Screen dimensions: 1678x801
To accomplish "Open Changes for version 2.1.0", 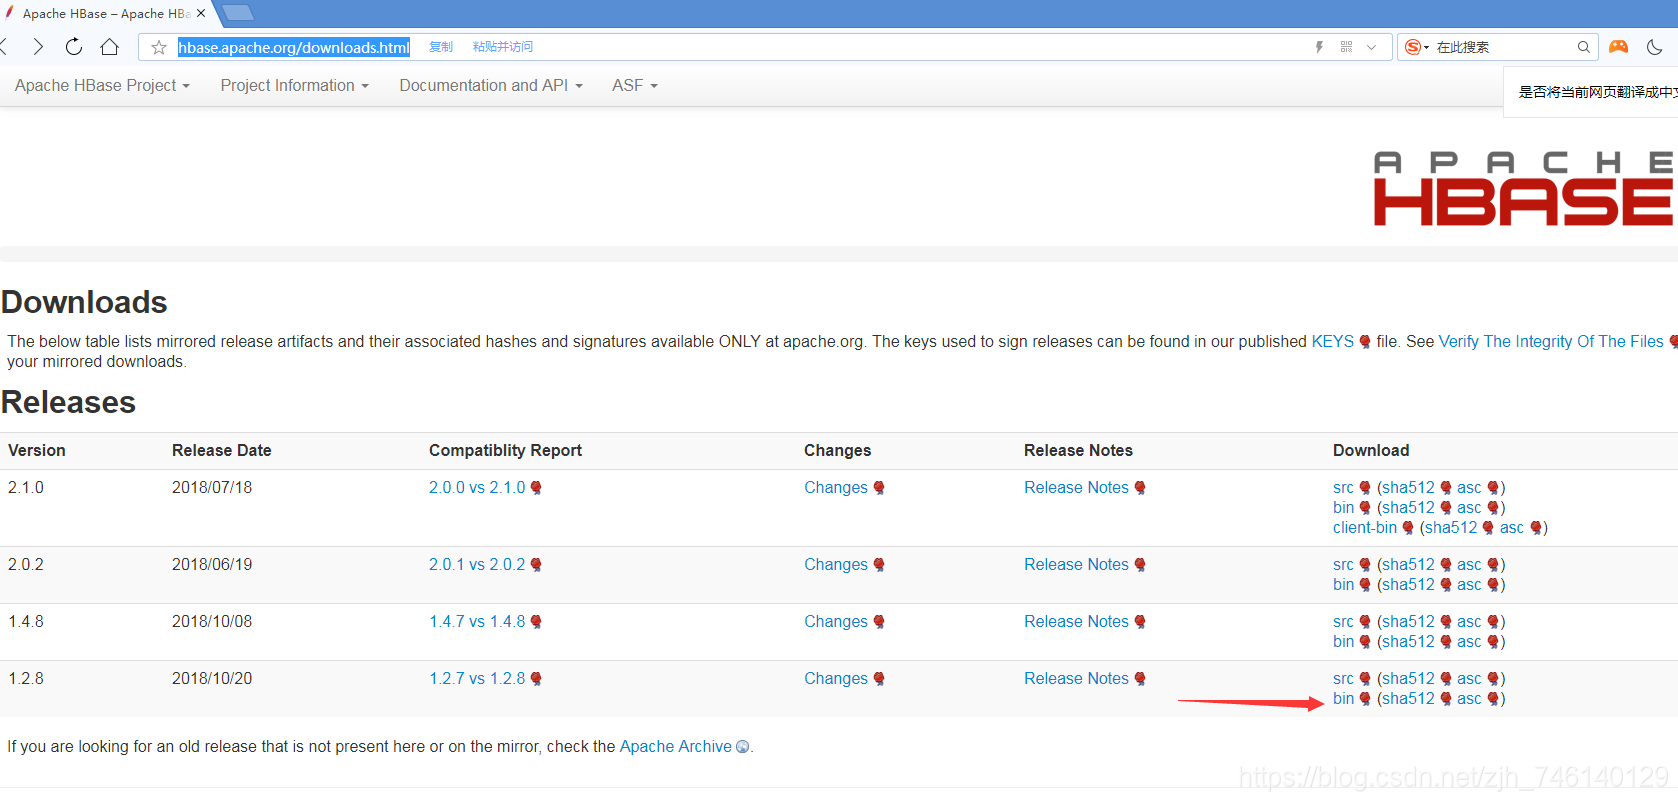I will point(836,487).
